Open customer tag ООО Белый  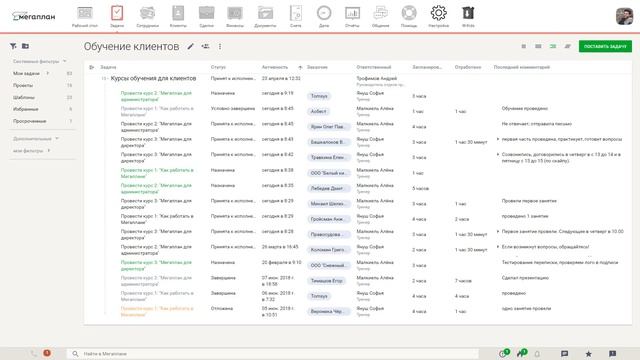(329, 173)
